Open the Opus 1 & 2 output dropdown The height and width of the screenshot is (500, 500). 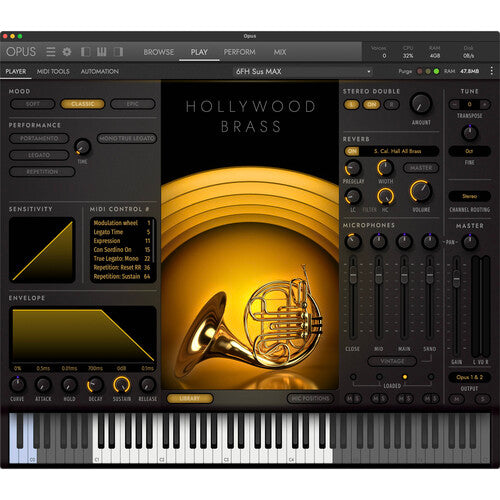[x=469, y=377]
